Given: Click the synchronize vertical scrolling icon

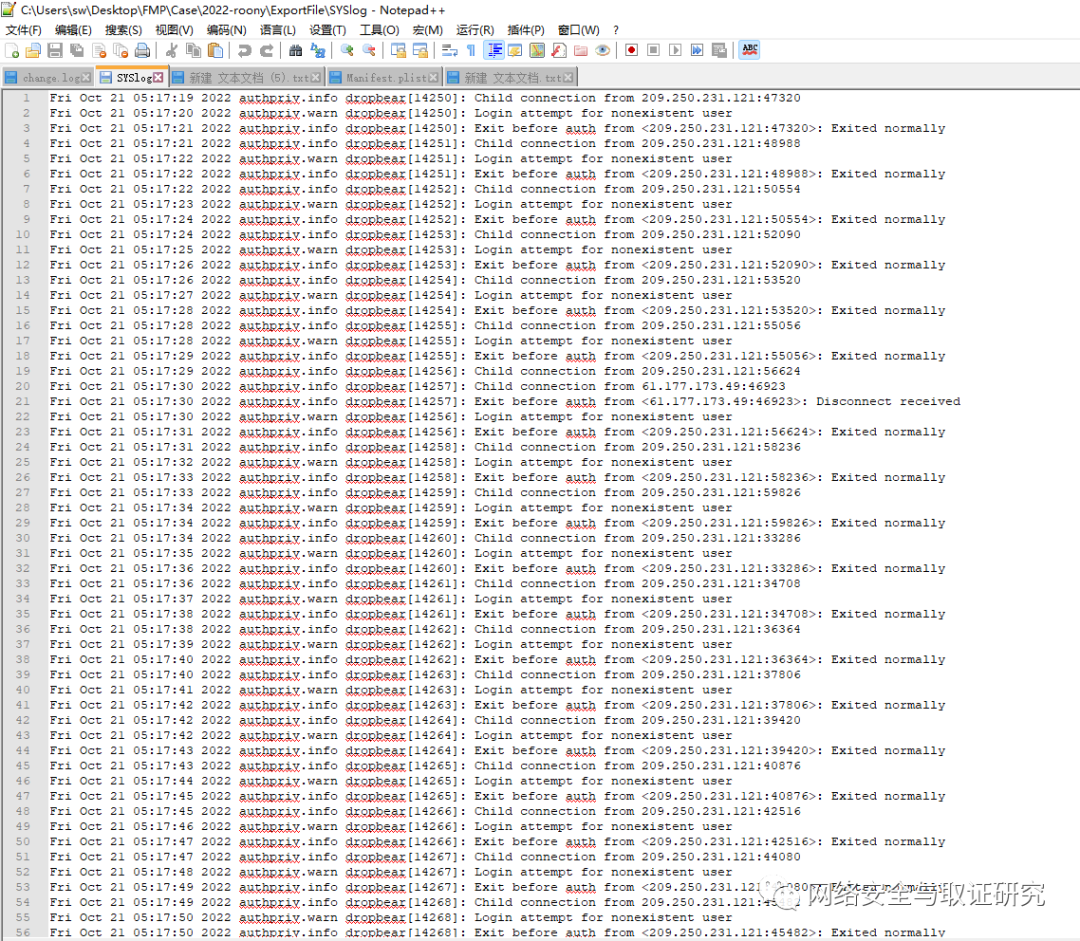Looking at the screenshot, I should (x=398, y=50).
